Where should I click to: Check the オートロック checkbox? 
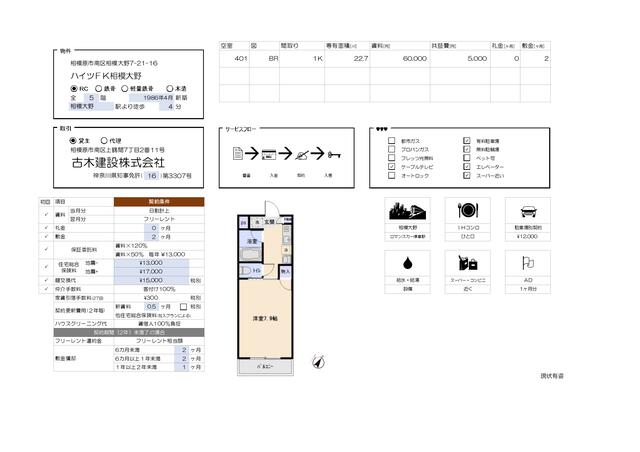click(391, 175)
